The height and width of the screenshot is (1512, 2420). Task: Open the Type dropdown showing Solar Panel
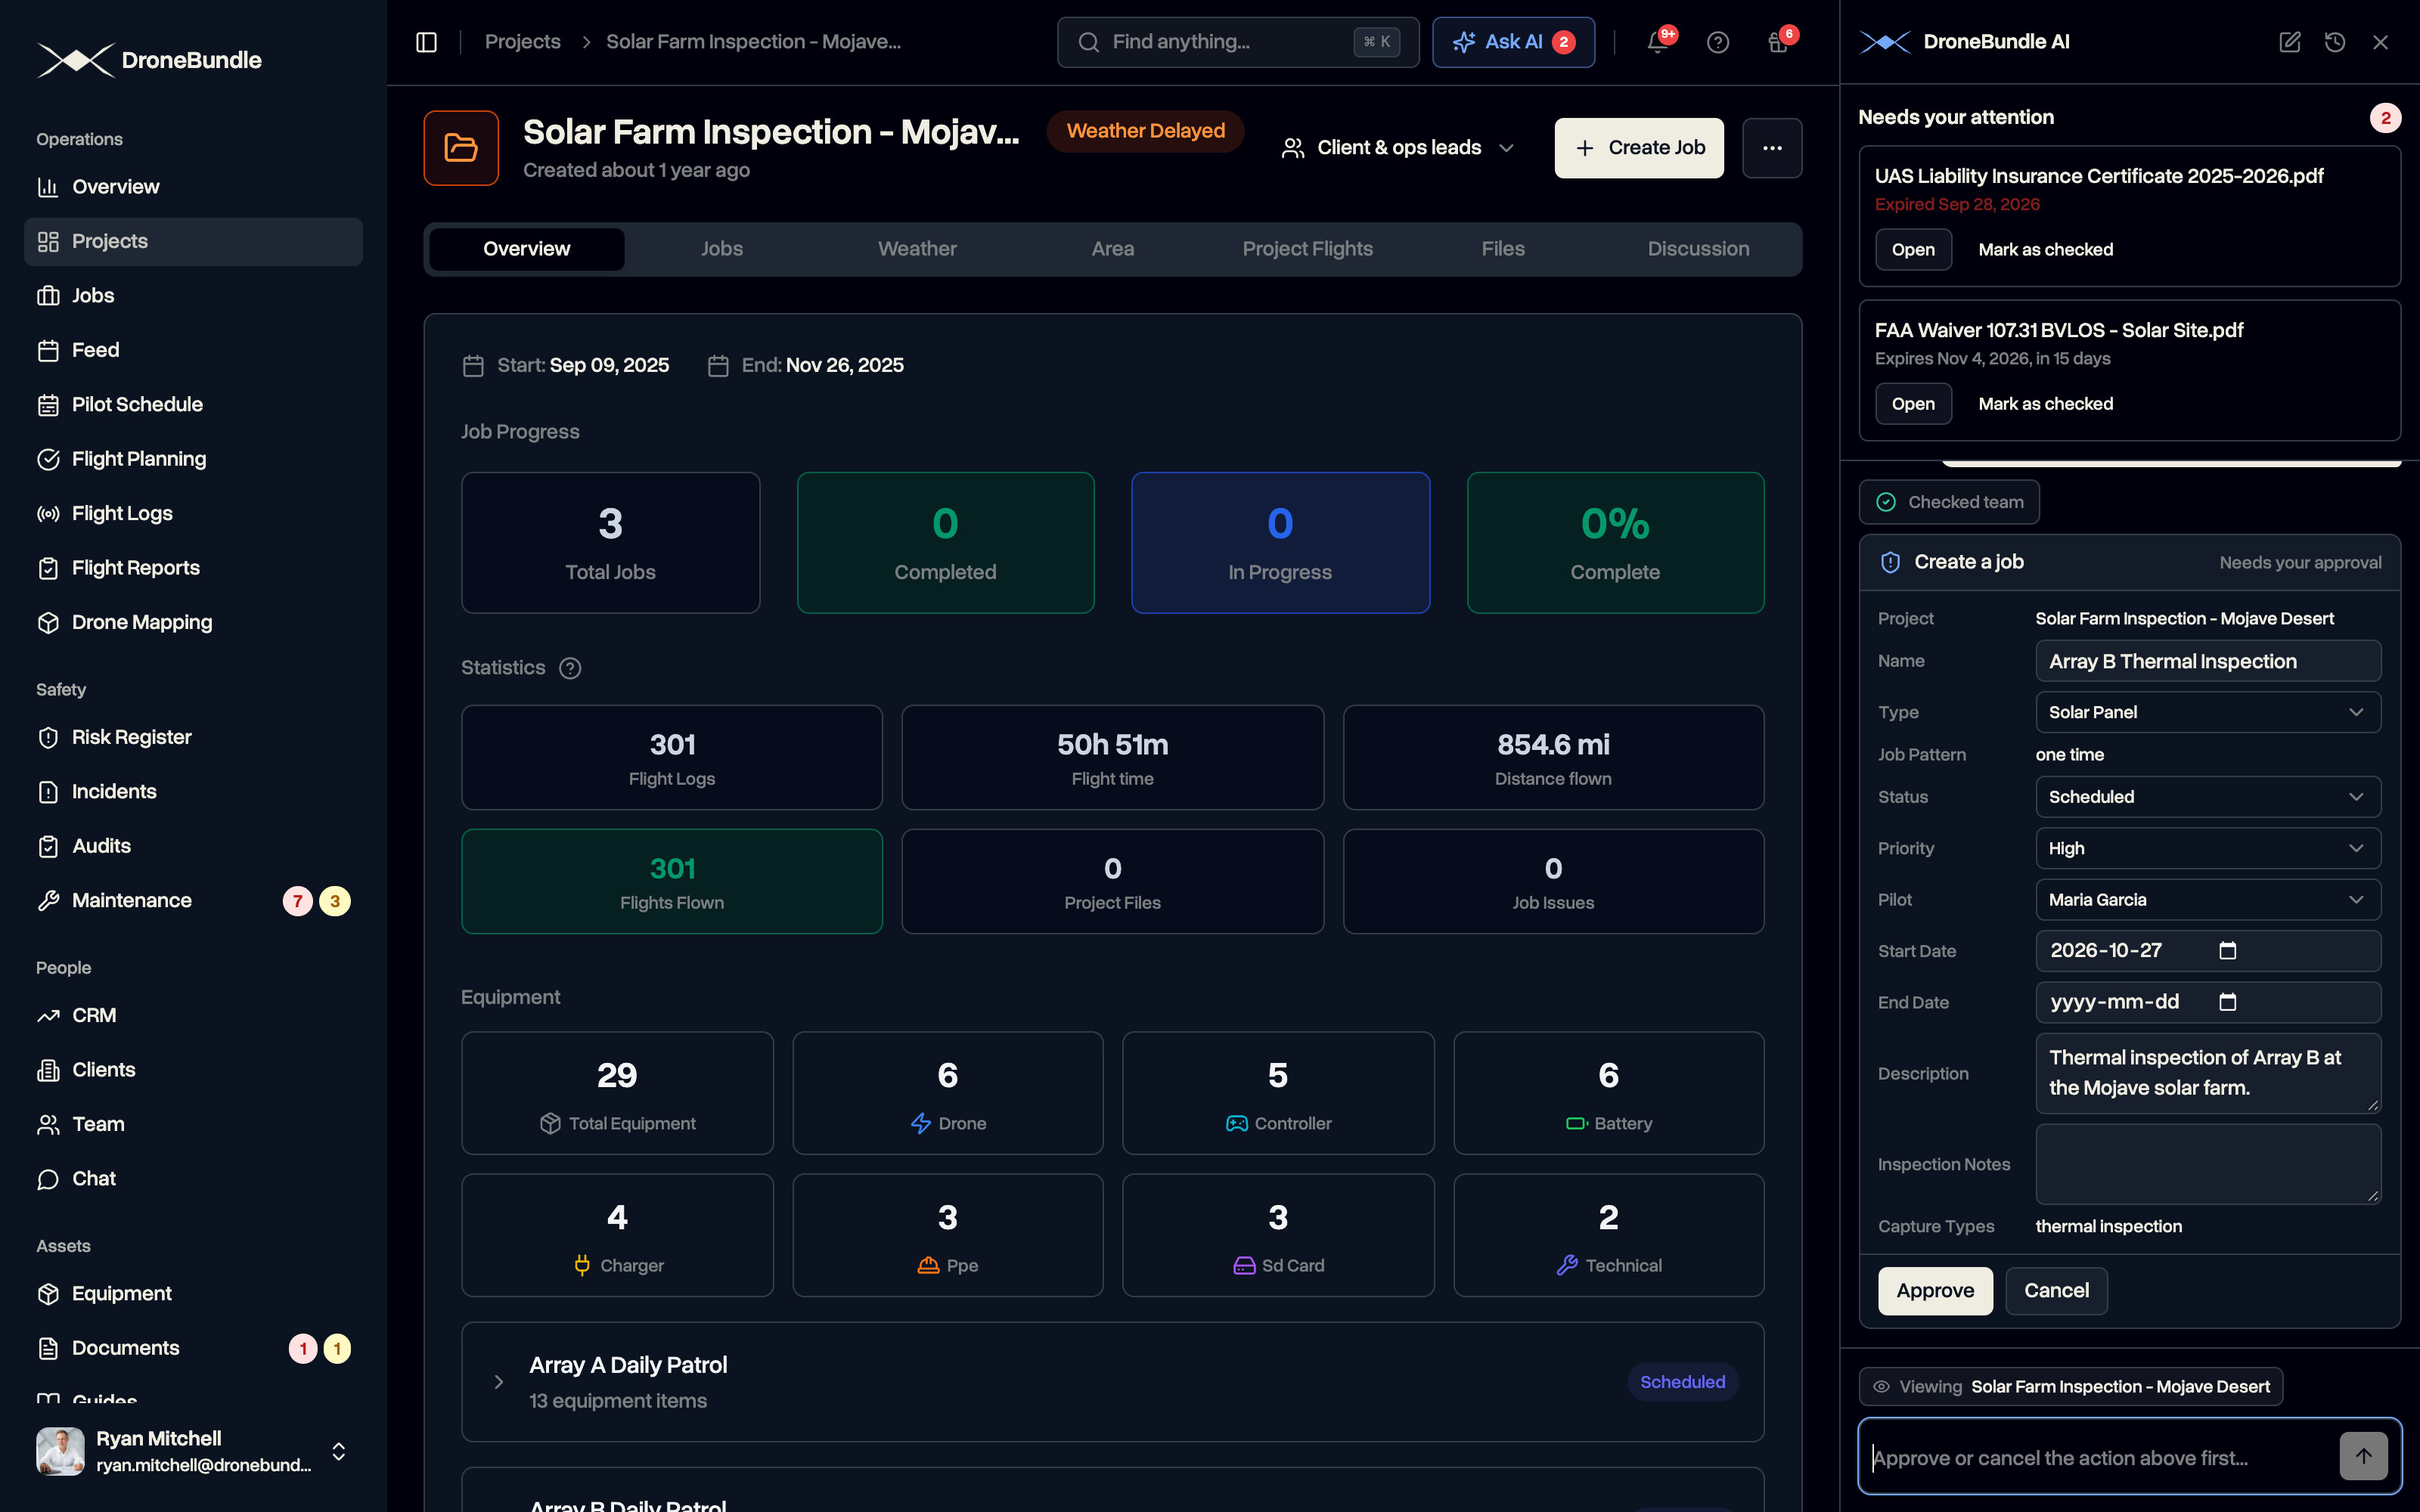(x=2208, y=712)
